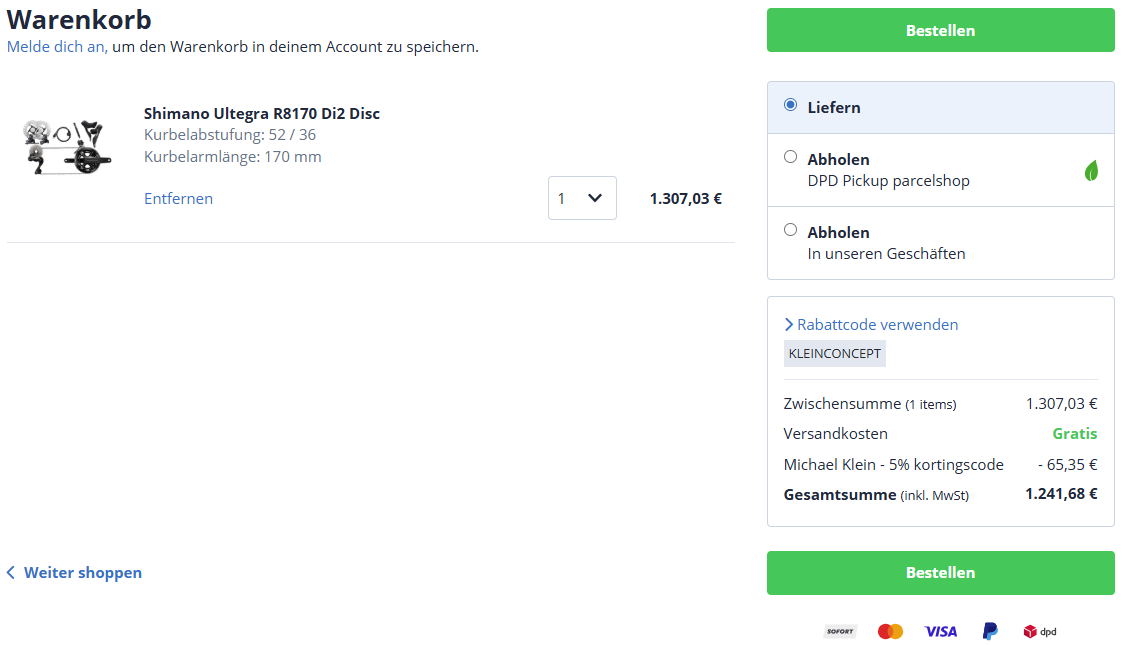Click the KLEINCONCEPT discount code tag
1122x645 pixels.
pyautogui.click(x=835, y=354)
